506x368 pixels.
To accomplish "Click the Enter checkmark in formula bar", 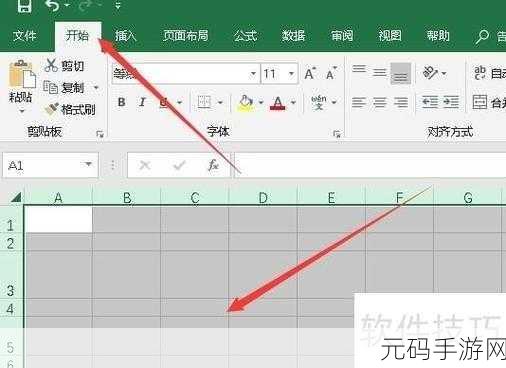I will tap(179, 165).
